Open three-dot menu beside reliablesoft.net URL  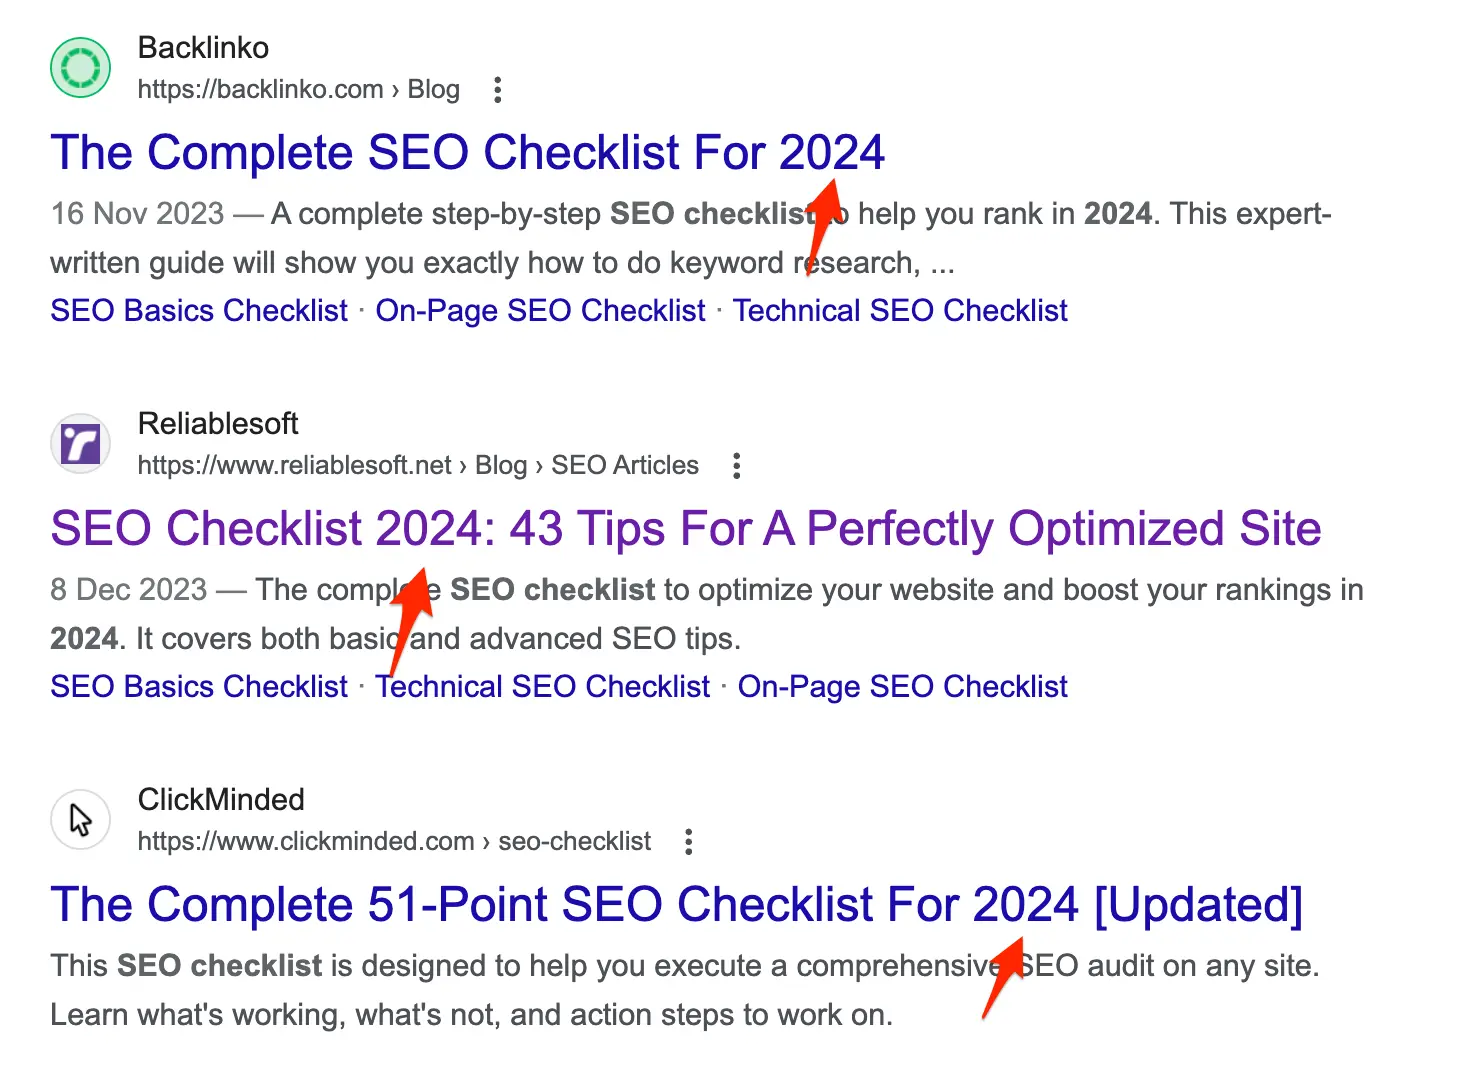(x=736, y=466)
